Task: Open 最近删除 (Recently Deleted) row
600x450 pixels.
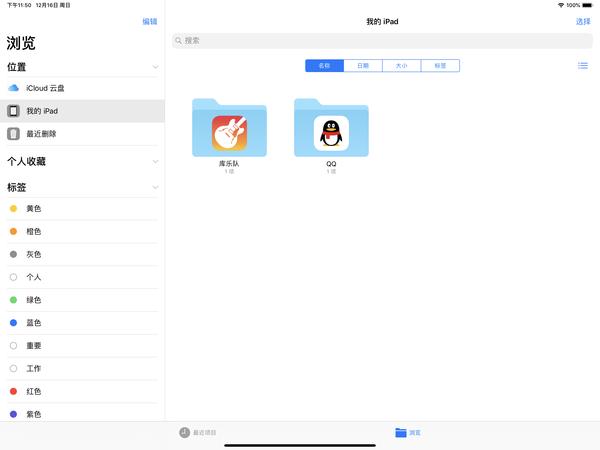Action: click(x=82, y=134)
